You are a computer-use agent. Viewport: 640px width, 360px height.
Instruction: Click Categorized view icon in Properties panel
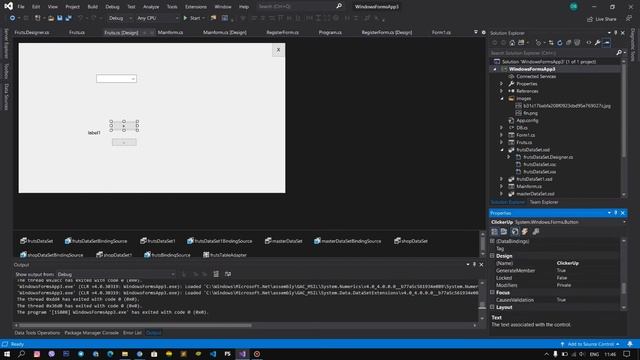coord(495,231)
